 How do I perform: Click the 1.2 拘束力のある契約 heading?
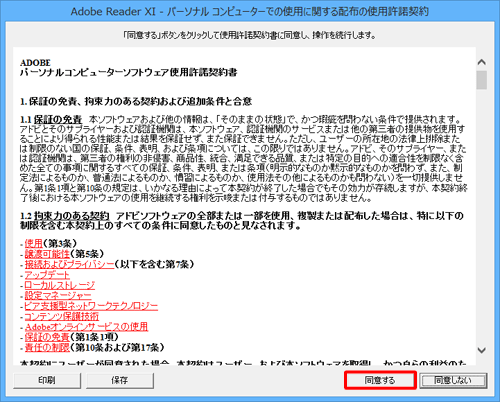tap(64, 216)
